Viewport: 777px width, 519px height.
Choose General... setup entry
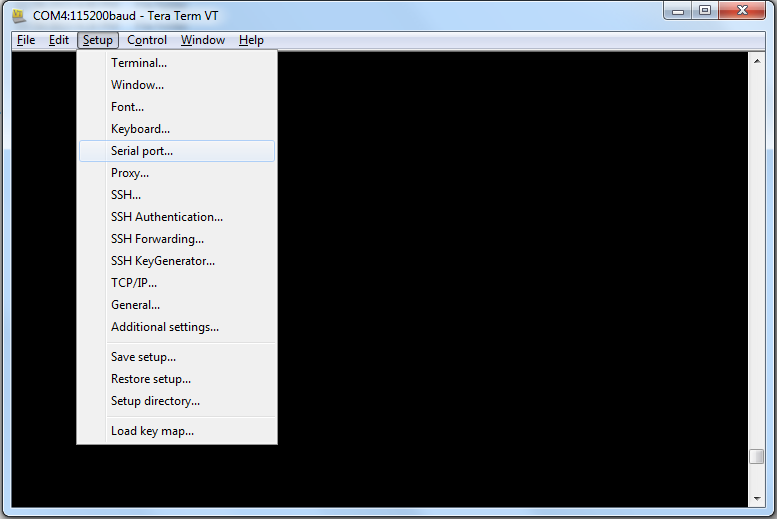click(177, 305)
